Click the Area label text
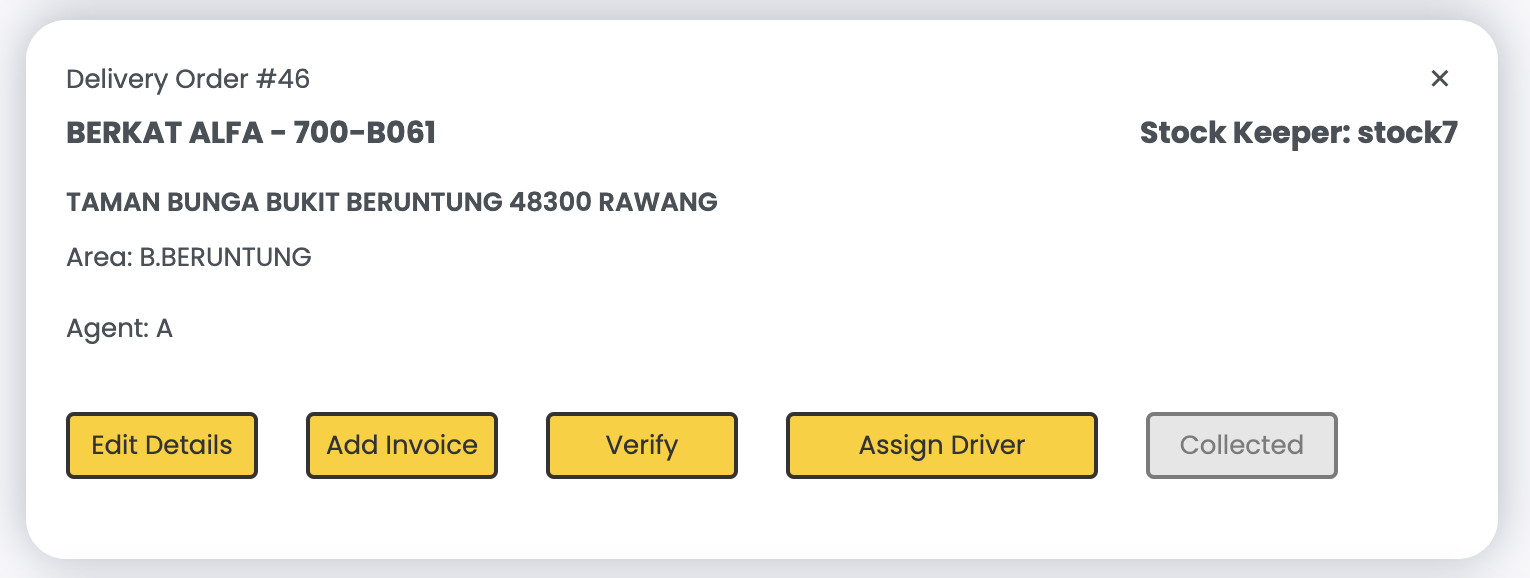 98,258
